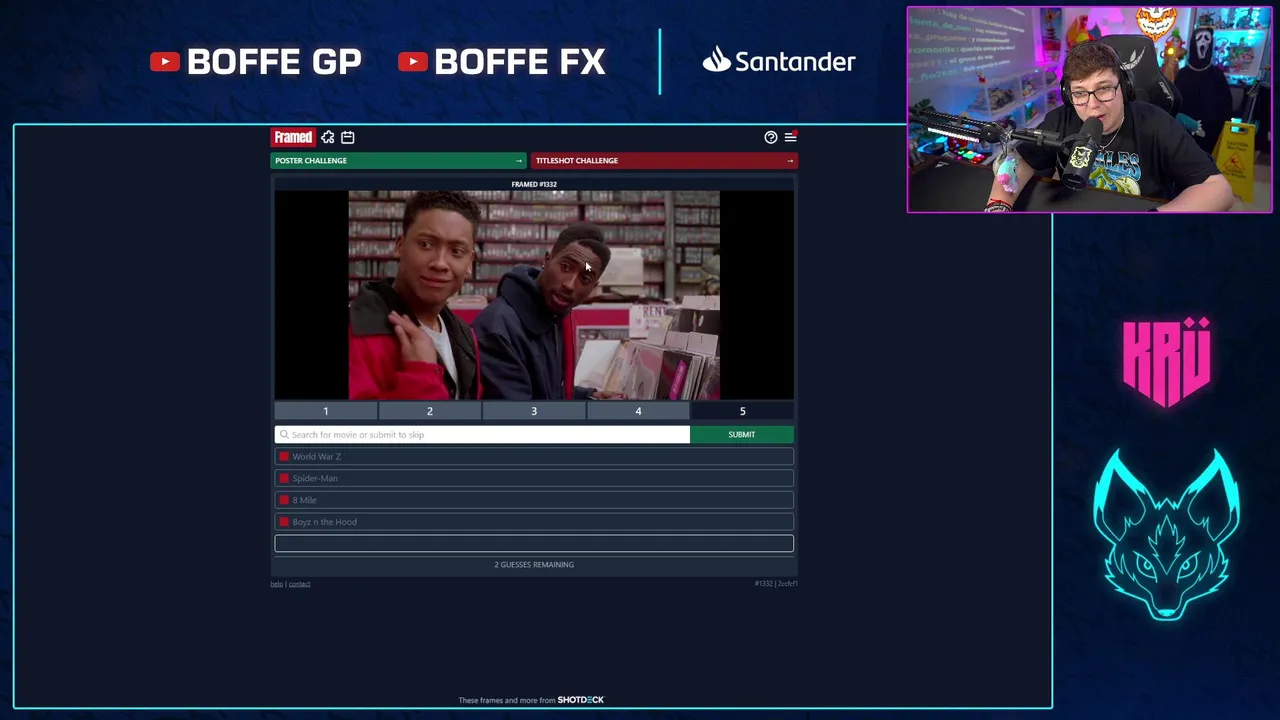
Task: Click the empty fifth guess slot
Action: (534, 543)
